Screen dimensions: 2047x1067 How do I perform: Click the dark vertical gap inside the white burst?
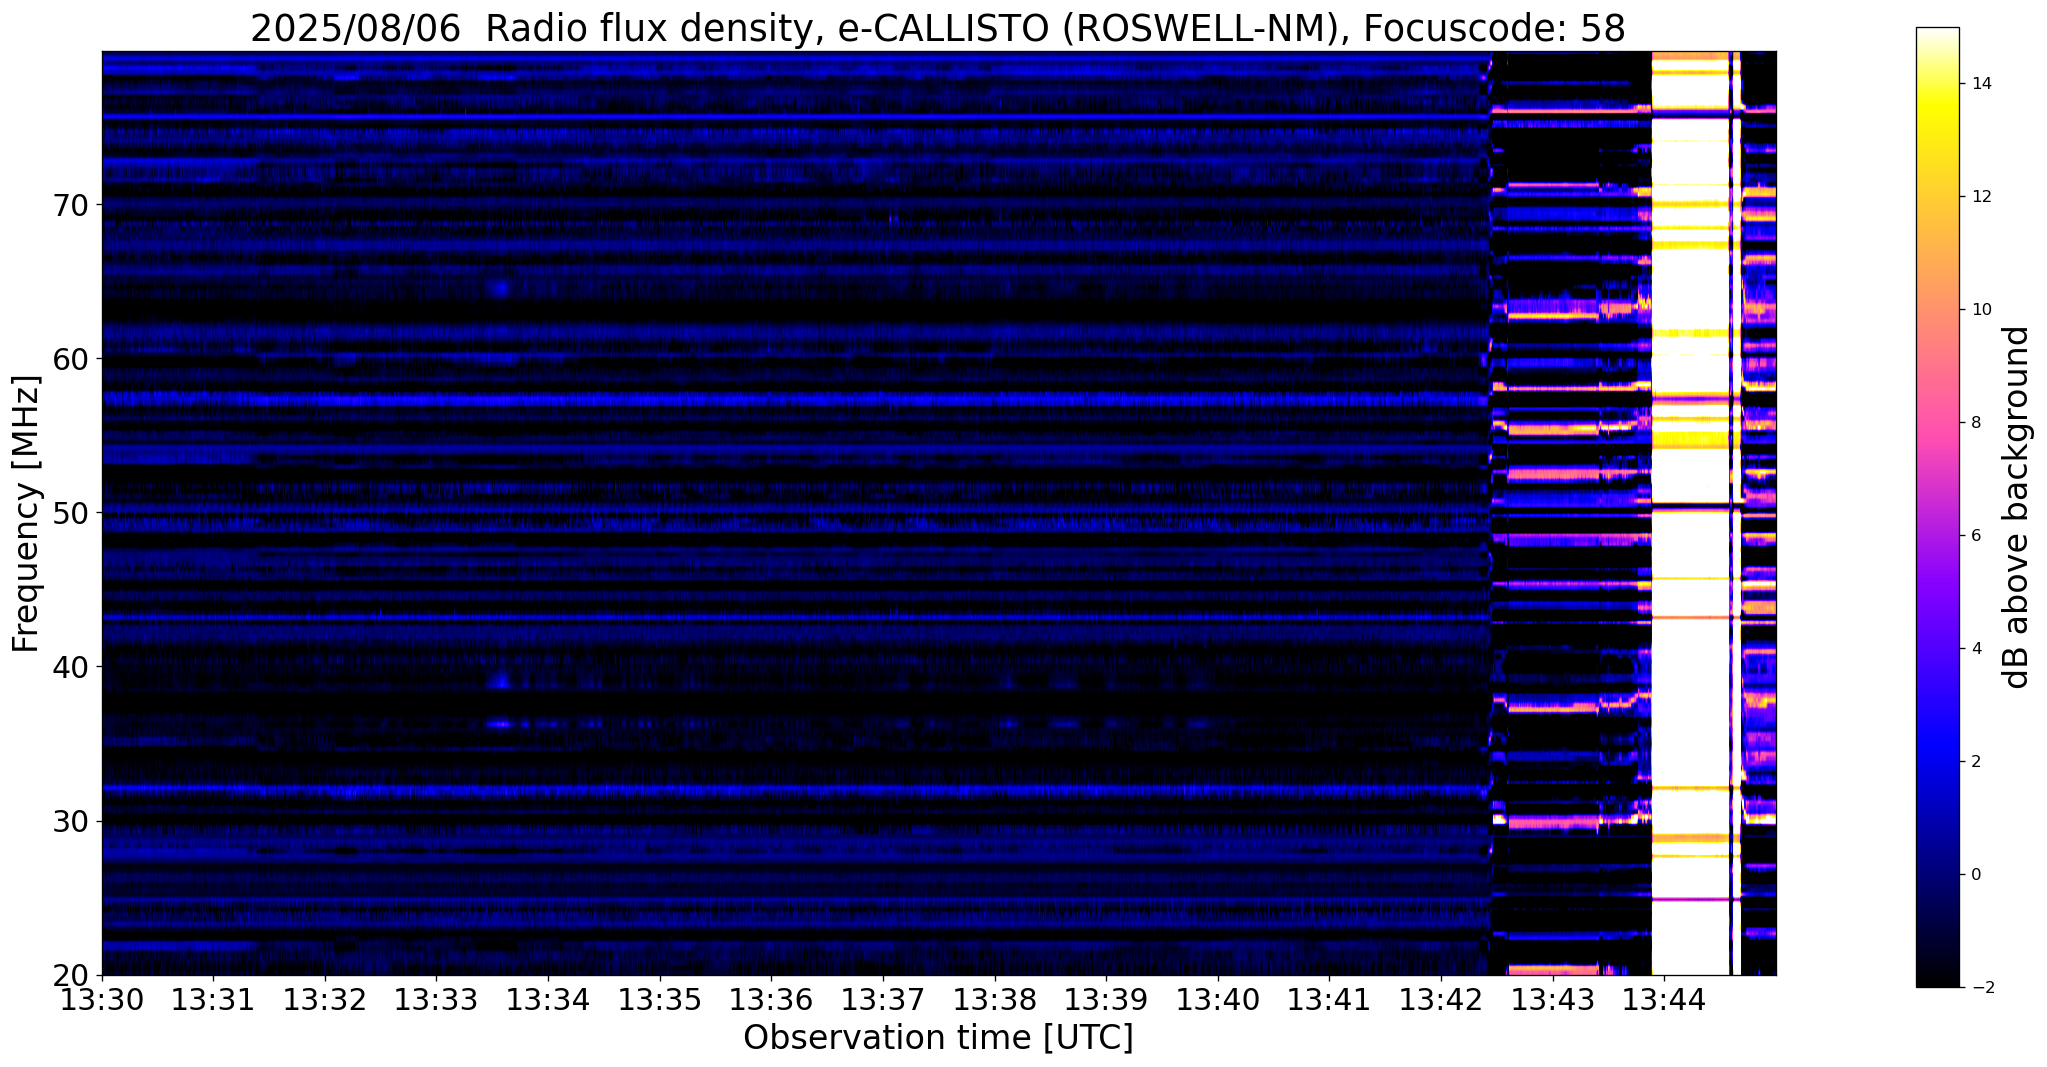pos(1730,513)
